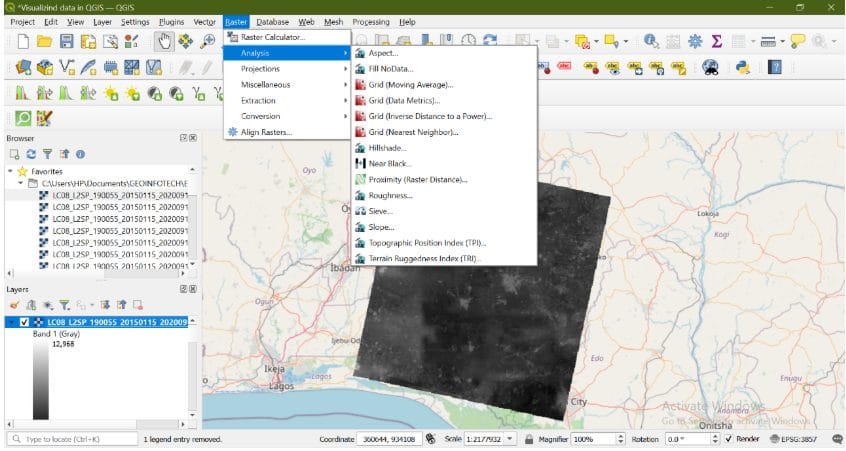This screenshot has height=451, width=846.
Task: Refresh the Browser panel
Action: pos(29,154)
